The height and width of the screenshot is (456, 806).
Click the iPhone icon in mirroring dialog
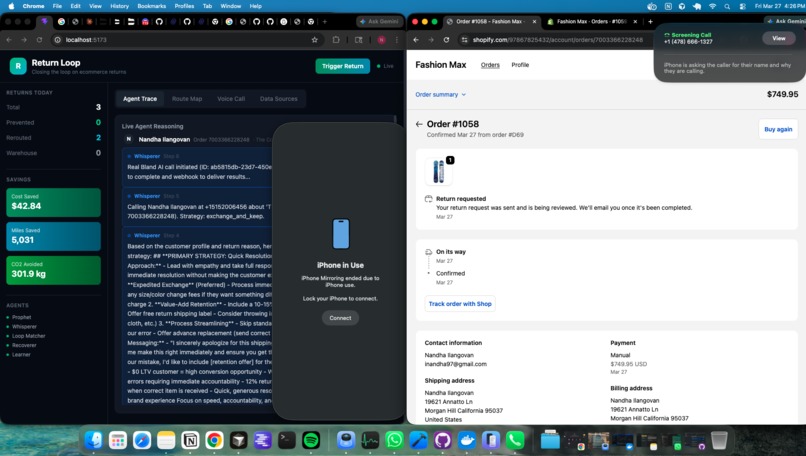point(341,234)
